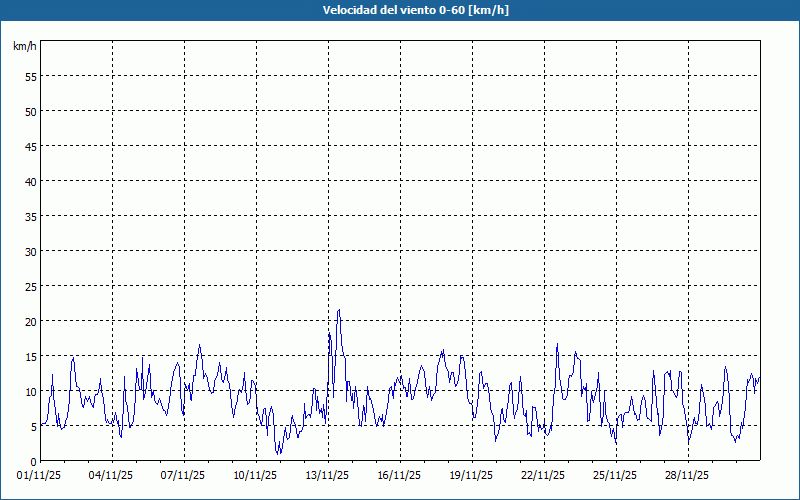The height and width of the screenshot is (500, 800).
Task: Click the 19/11/25 date label
Action: click(x=472, y=476)
